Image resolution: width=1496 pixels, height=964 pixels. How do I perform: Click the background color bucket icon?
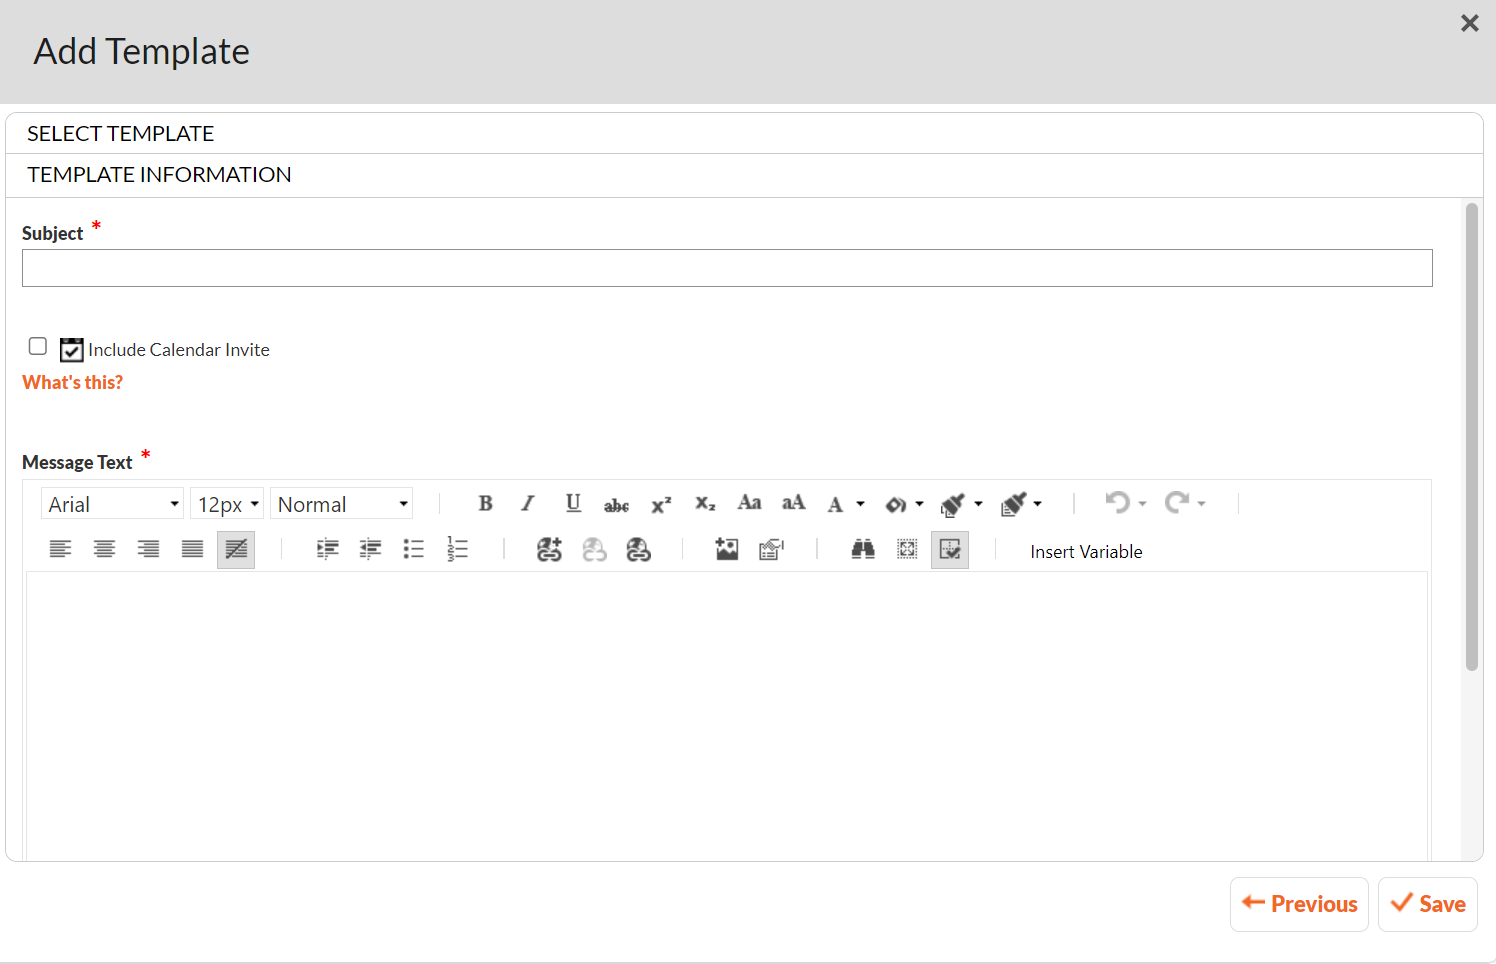[x=896, y=504]
